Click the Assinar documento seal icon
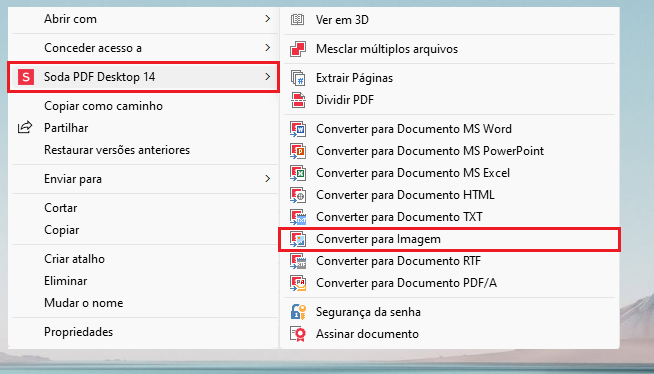Viewport: 654px width, 374px height. [x=298, y=334]
